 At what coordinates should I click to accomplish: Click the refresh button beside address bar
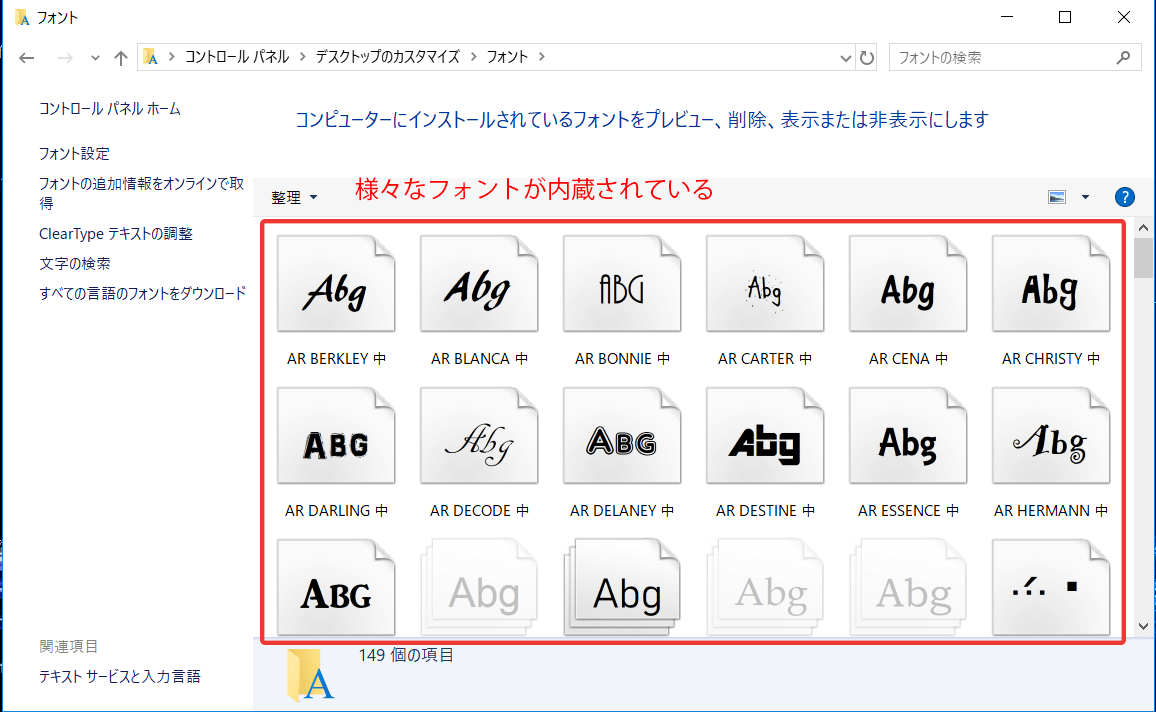pos(867,58)
